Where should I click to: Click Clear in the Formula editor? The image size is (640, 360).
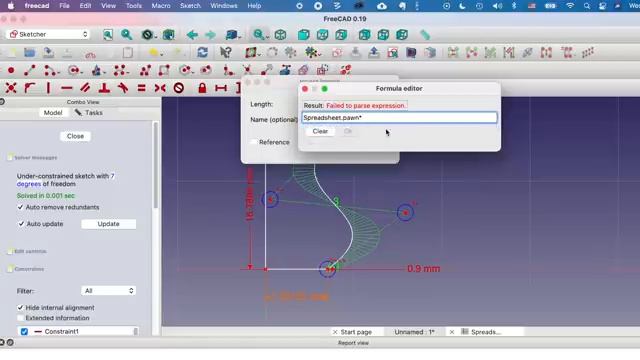(x=320, y=131)
